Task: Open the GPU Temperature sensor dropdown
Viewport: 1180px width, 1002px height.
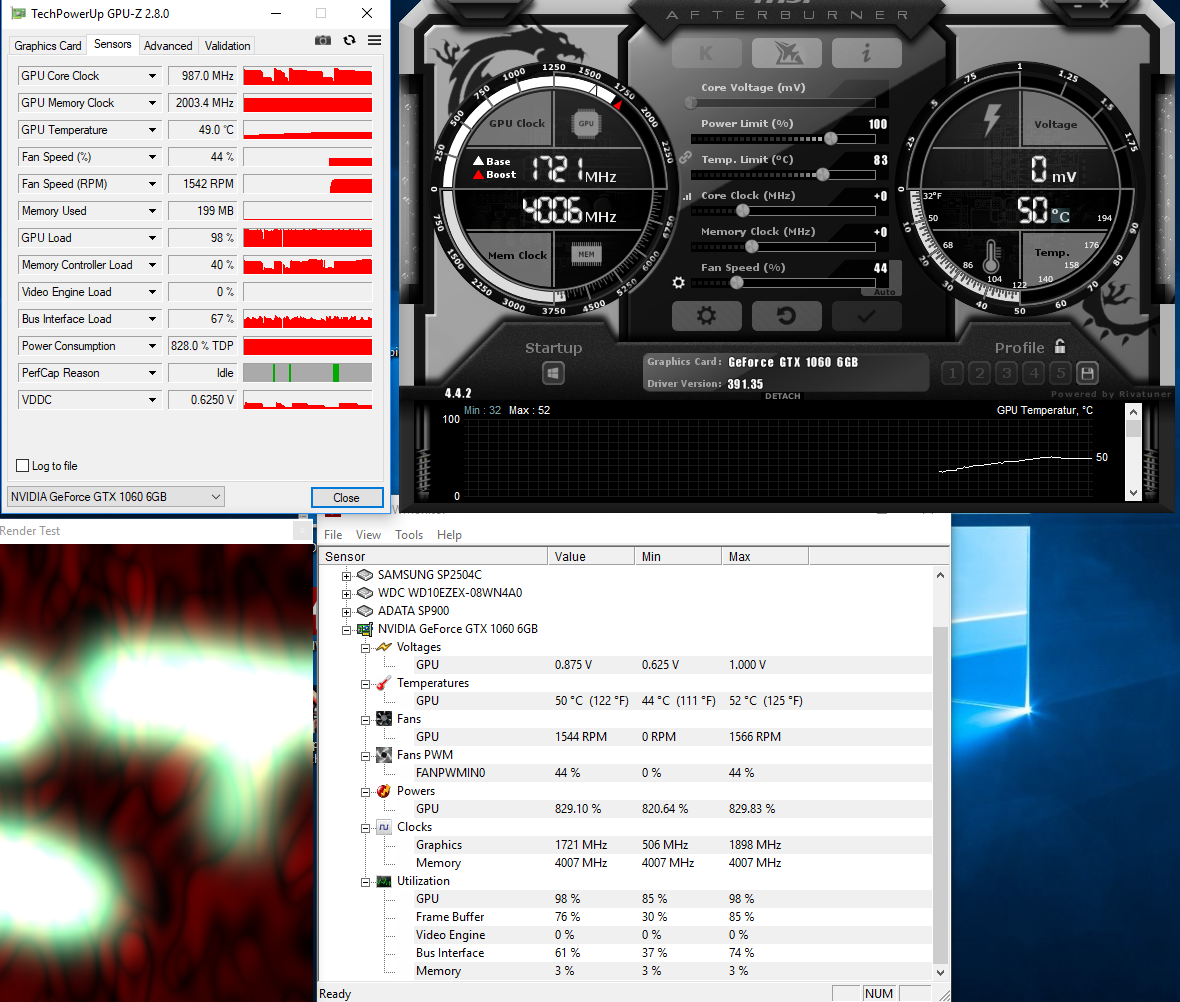Action: [152, 130]
